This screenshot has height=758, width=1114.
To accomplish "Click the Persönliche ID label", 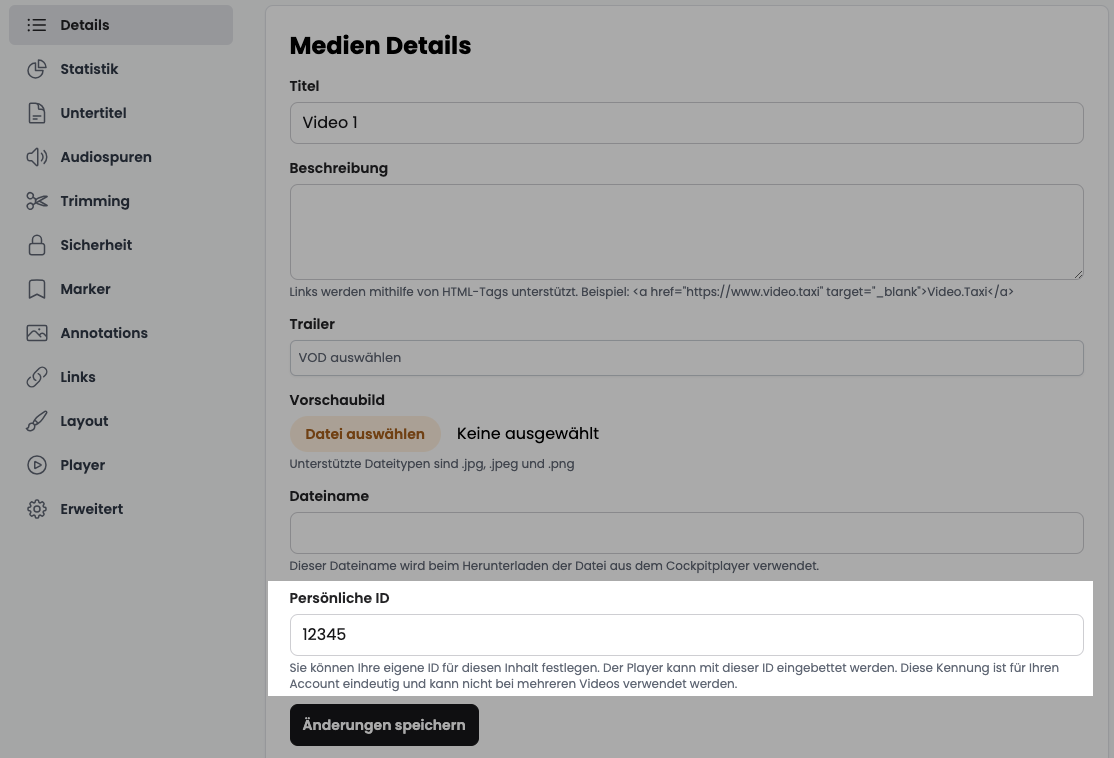I will [x=340, y=598].
